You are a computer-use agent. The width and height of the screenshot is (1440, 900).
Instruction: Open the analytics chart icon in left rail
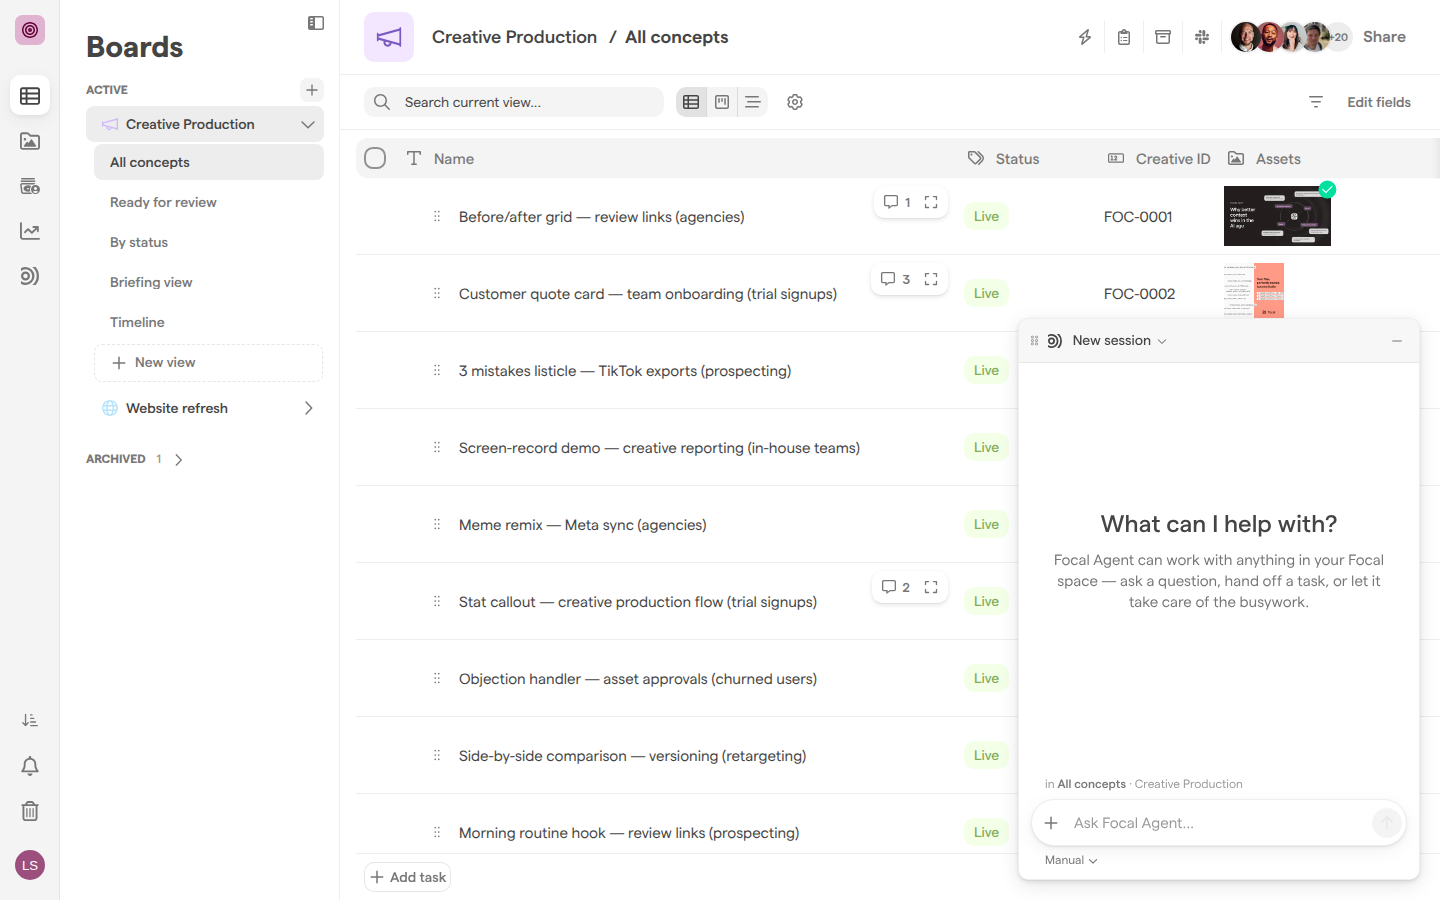pos(30,231)
